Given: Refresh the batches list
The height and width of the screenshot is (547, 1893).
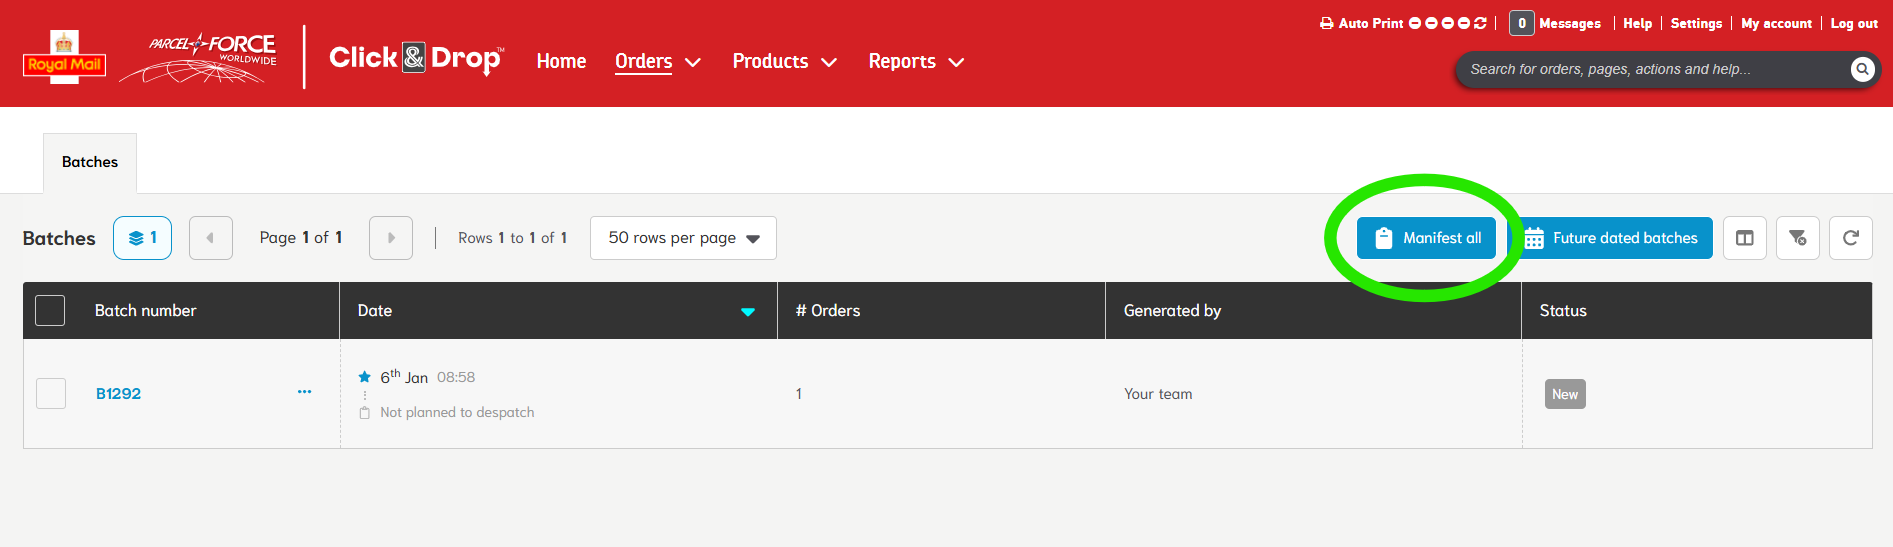Looking at the screenshot, I should pyautogui.click(x=1850, y=238).
